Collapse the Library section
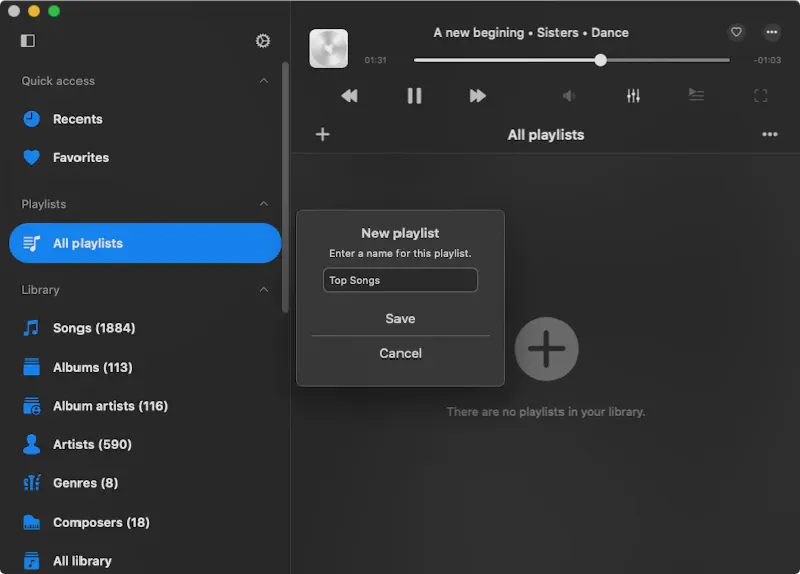The image size is (800, 574). [x=264, y=290]
